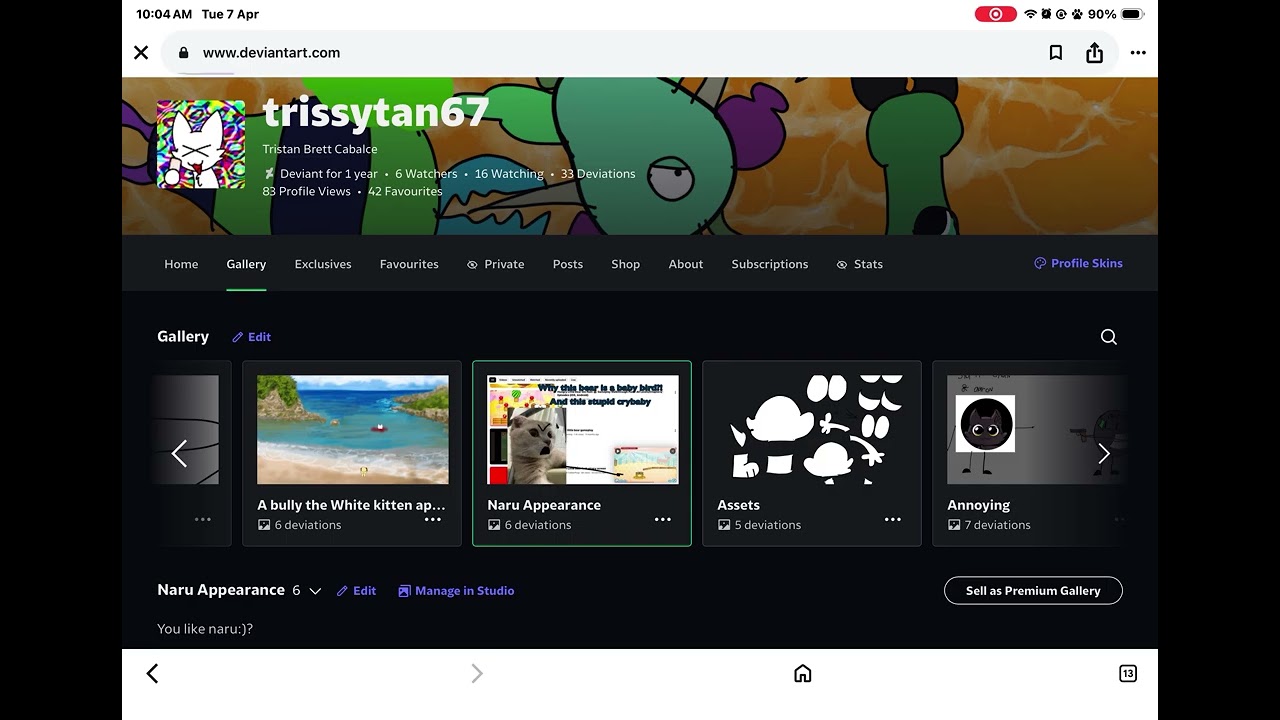Open the About tab

[686, 264]
